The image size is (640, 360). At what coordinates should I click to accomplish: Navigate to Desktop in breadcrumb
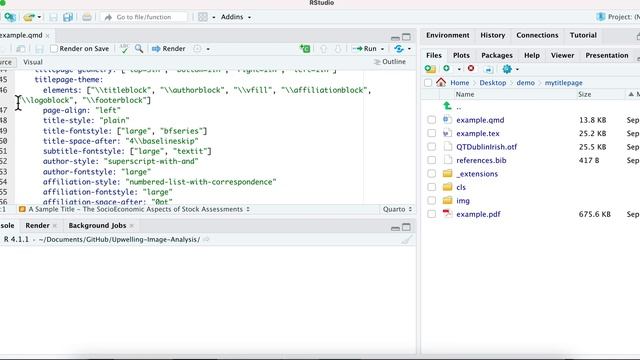tap(492, 82)
